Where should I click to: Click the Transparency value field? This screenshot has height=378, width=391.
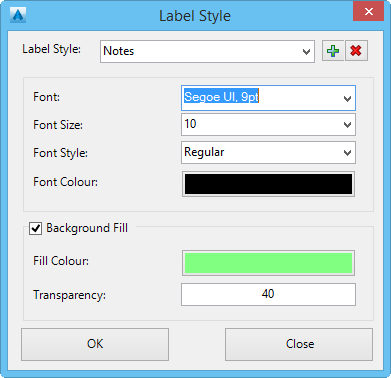[268, 294]
